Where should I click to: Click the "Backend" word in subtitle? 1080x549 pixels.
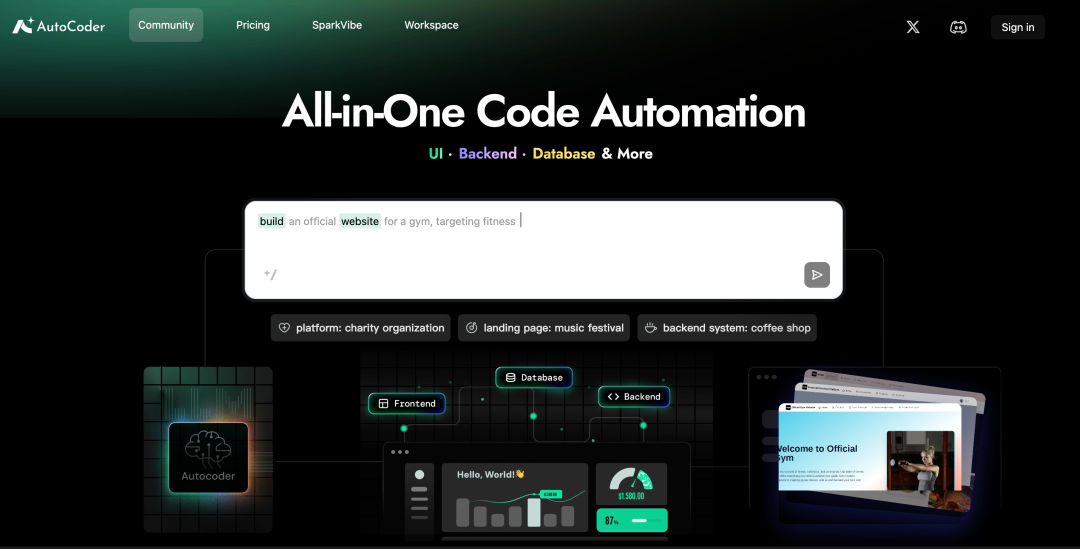point(488,154)
